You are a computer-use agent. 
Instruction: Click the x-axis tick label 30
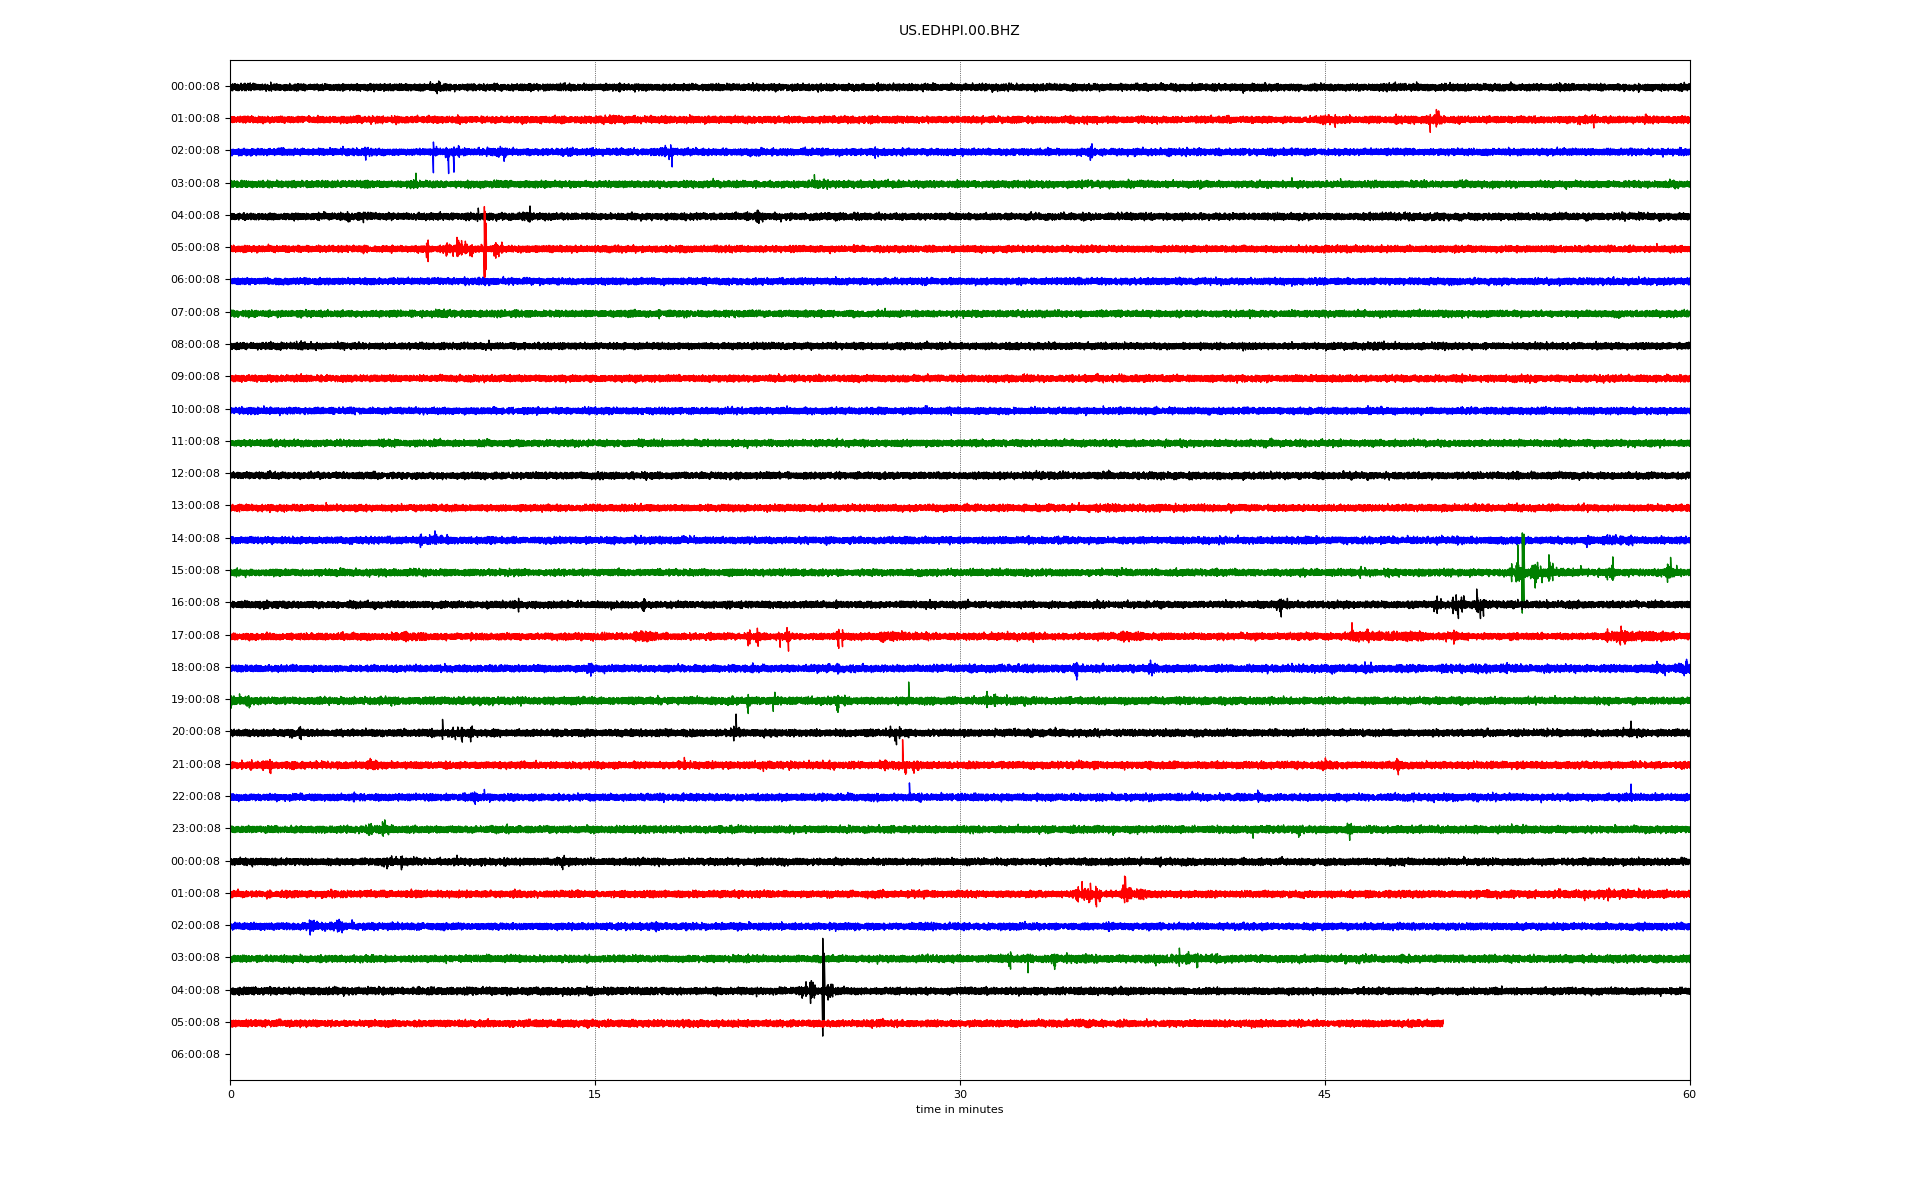pos(960,1094)
